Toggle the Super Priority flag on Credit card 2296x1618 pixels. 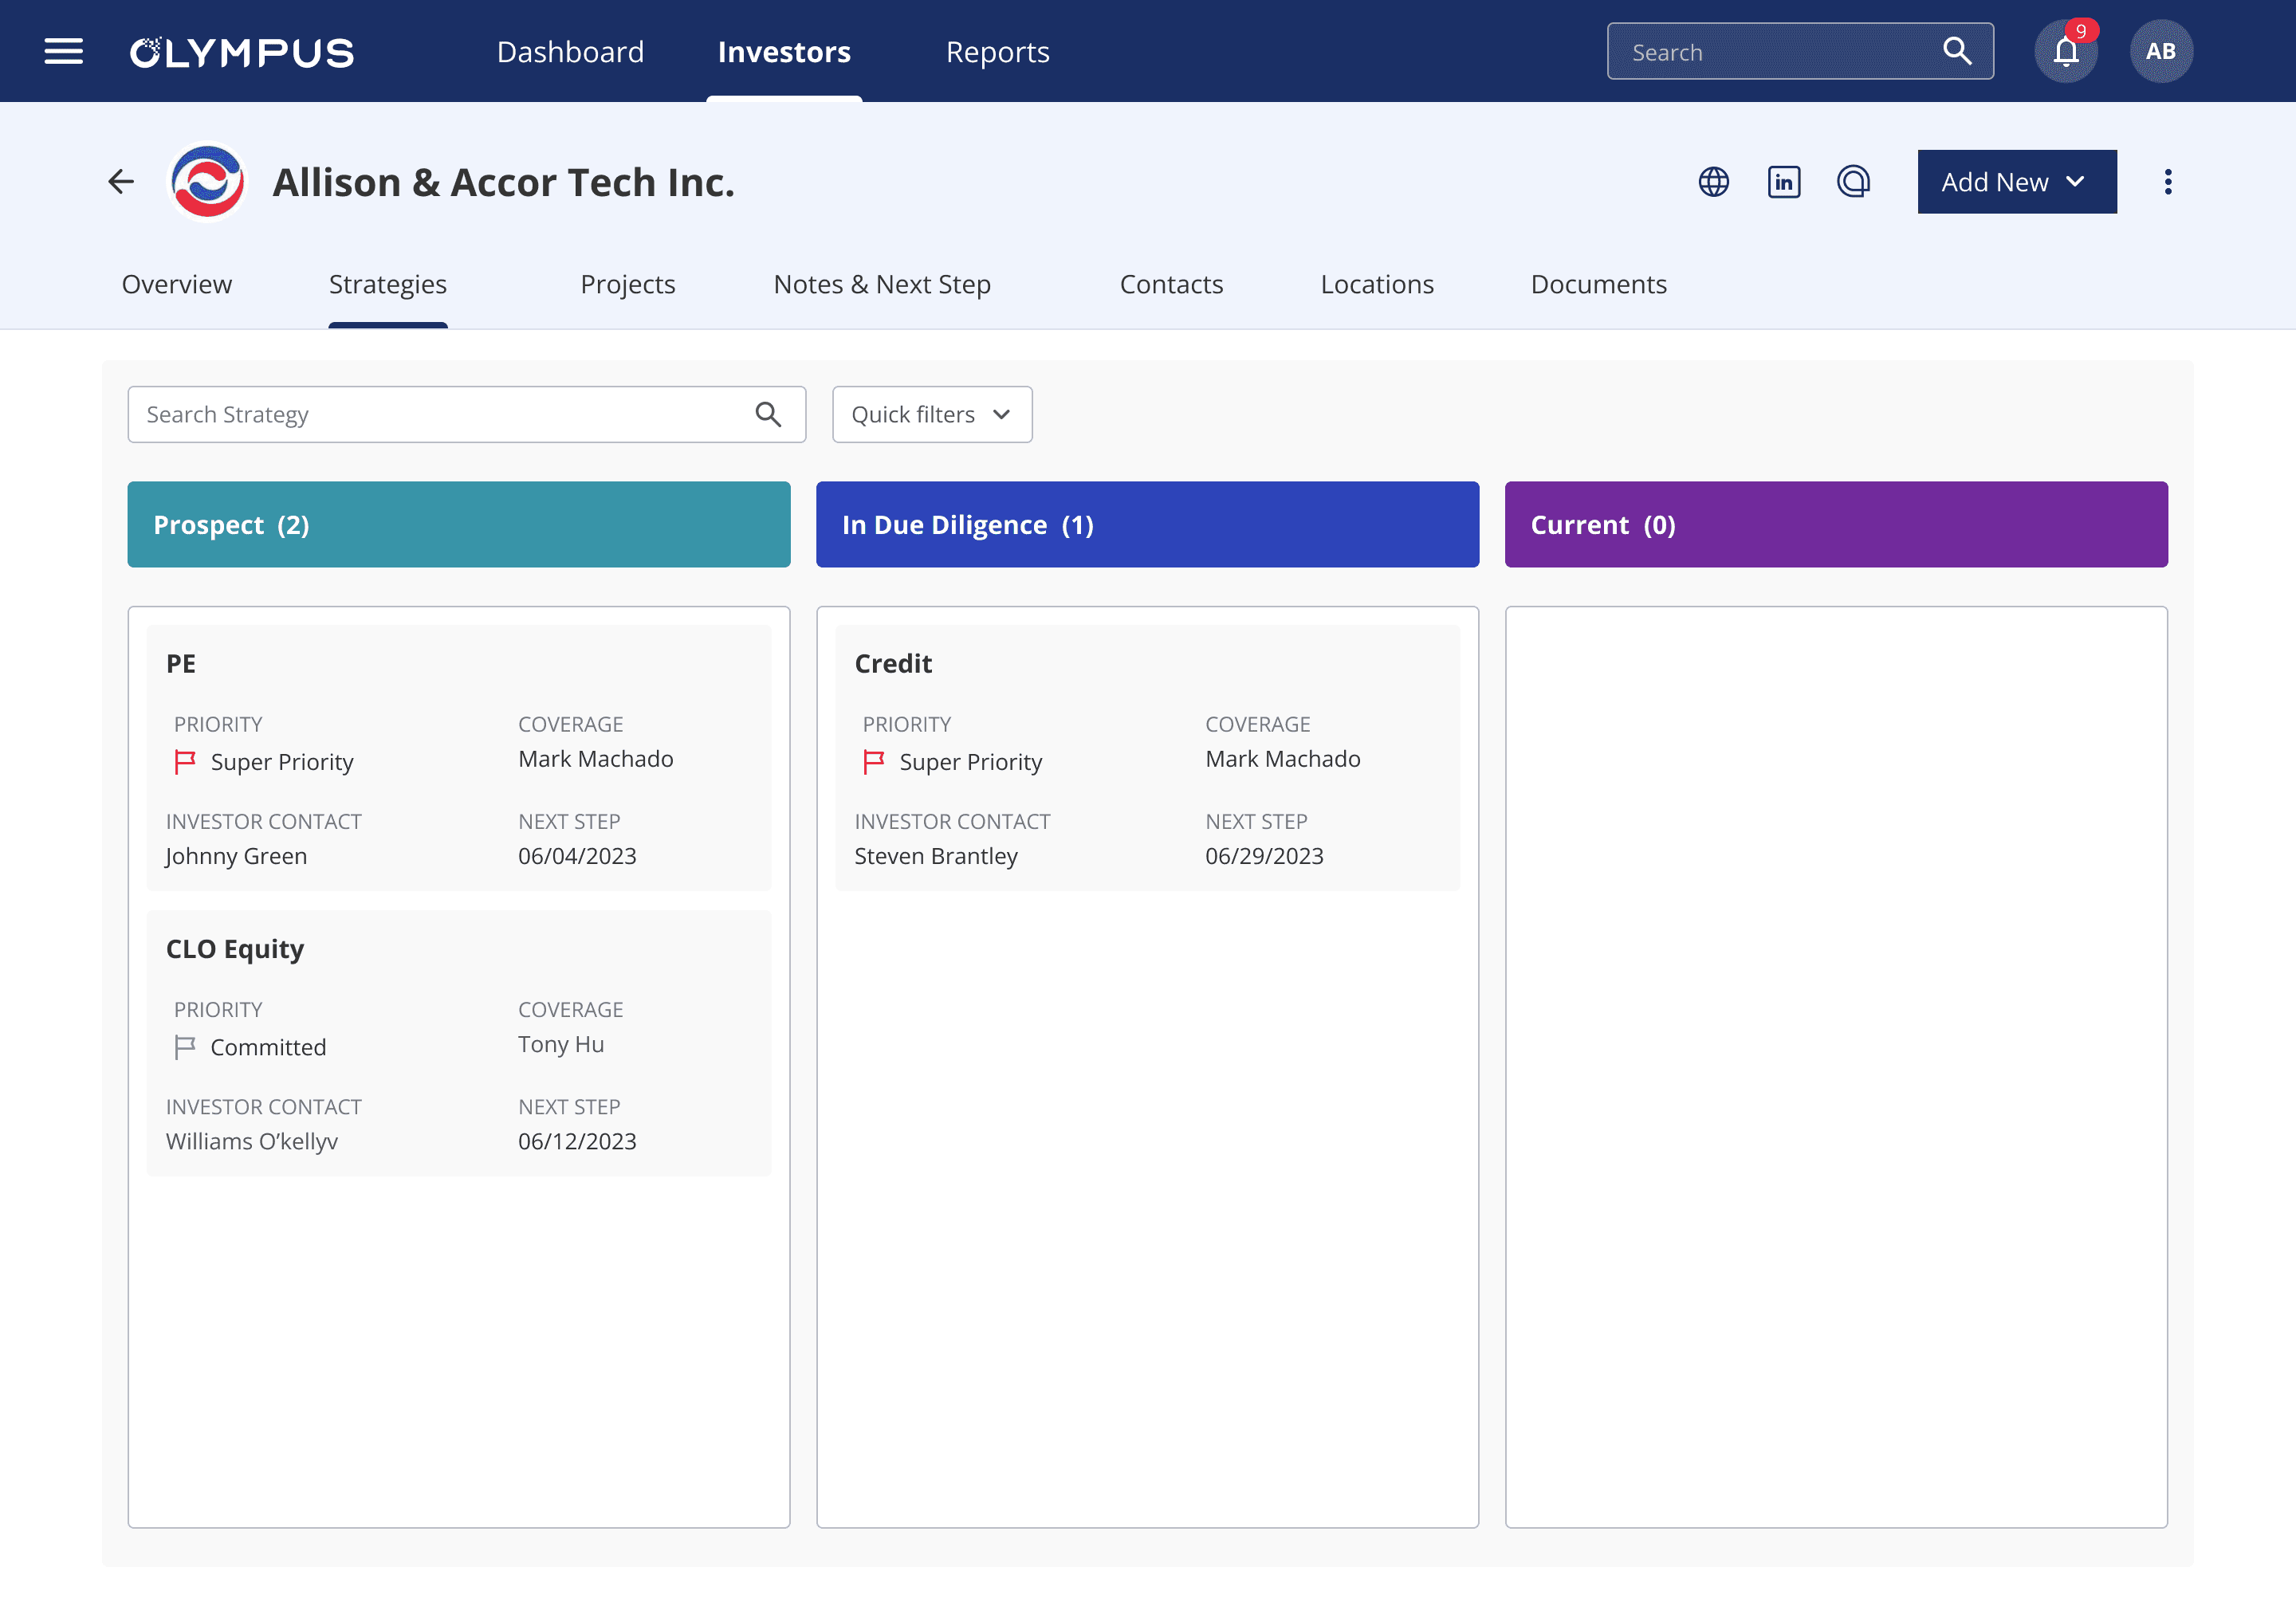coord(873,762)
